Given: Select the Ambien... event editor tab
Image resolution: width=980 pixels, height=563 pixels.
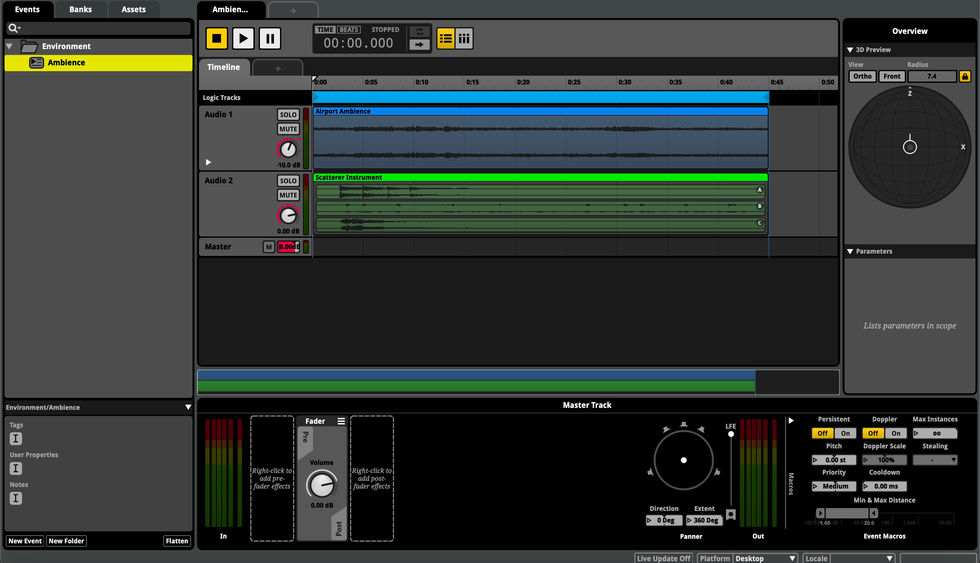Looking at the screenshot, I should 231,9.
